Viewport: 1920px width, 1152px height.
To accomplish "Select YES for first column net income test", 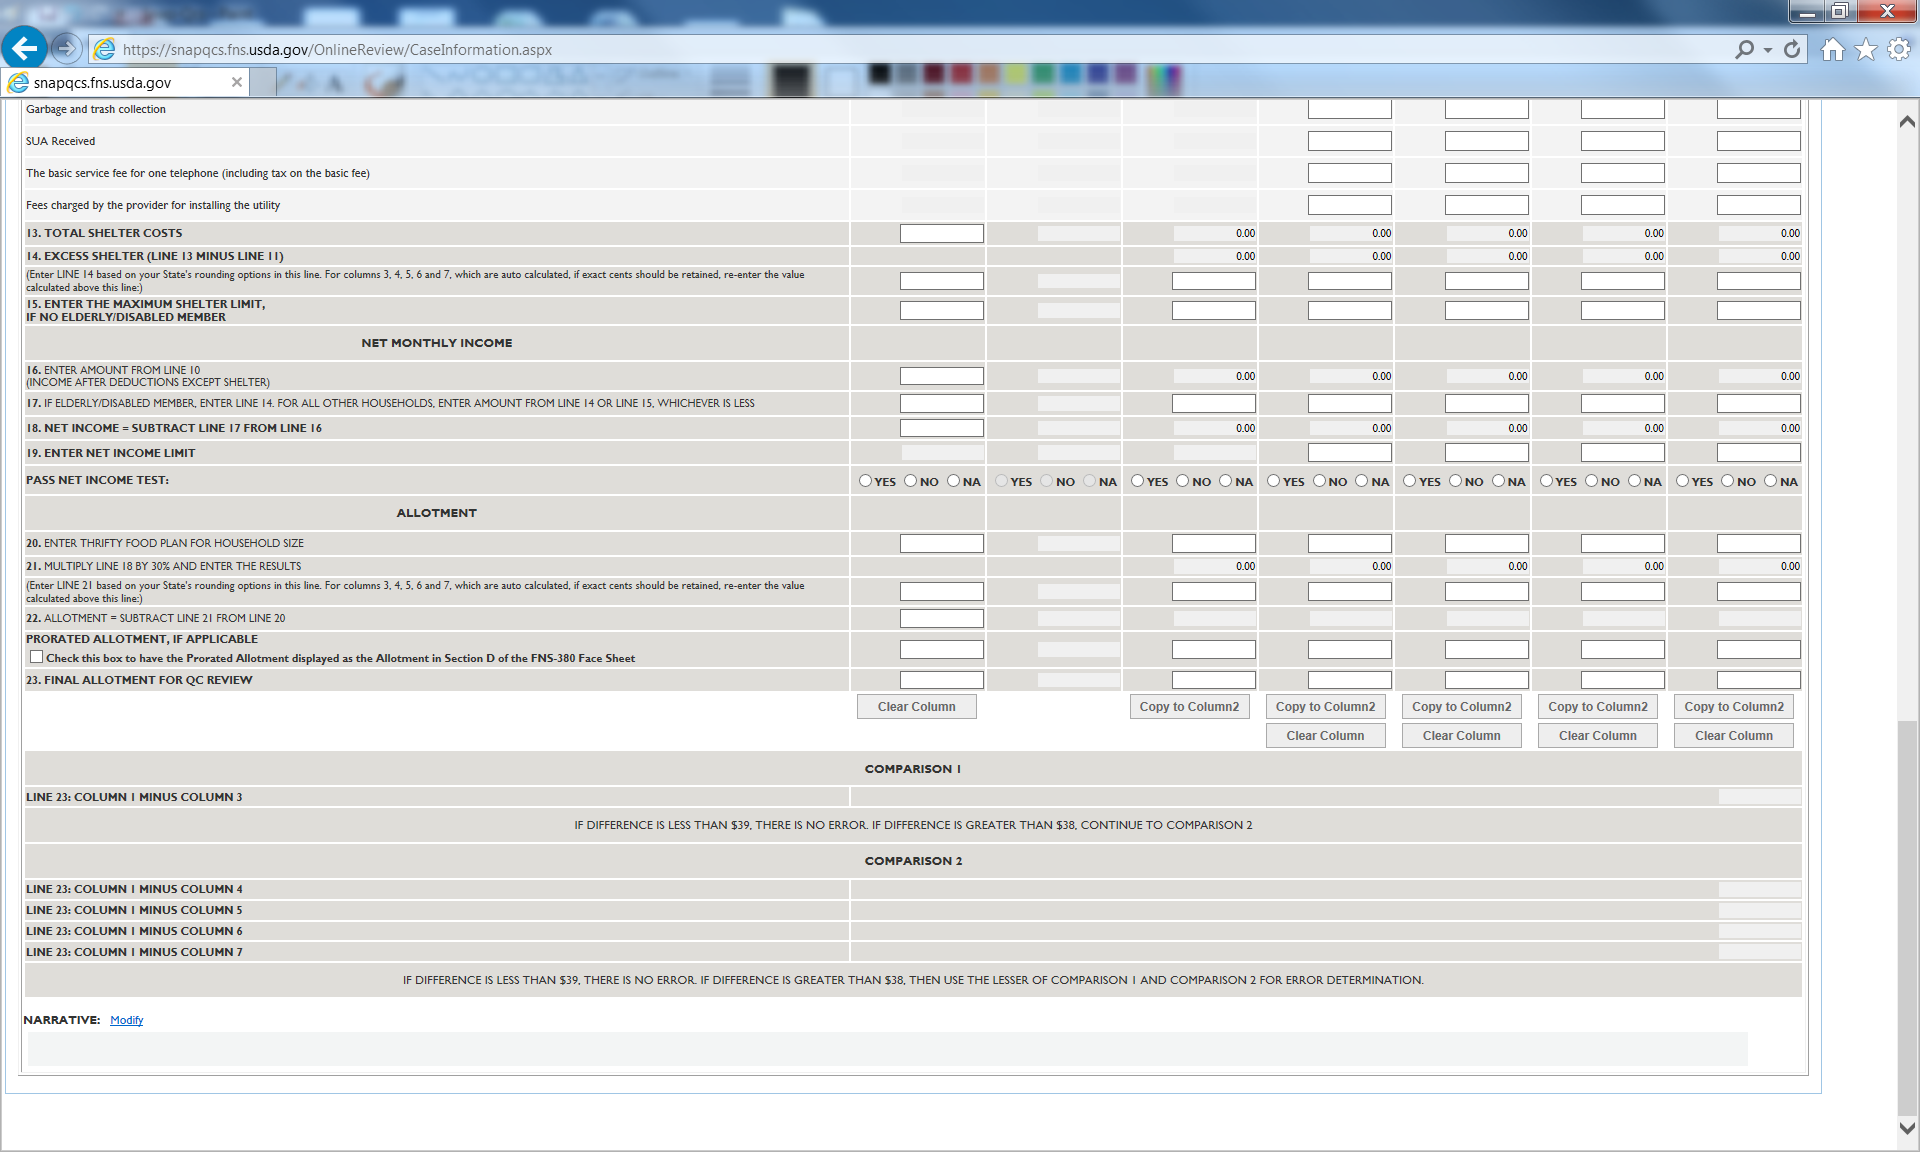I will (866, 481).
